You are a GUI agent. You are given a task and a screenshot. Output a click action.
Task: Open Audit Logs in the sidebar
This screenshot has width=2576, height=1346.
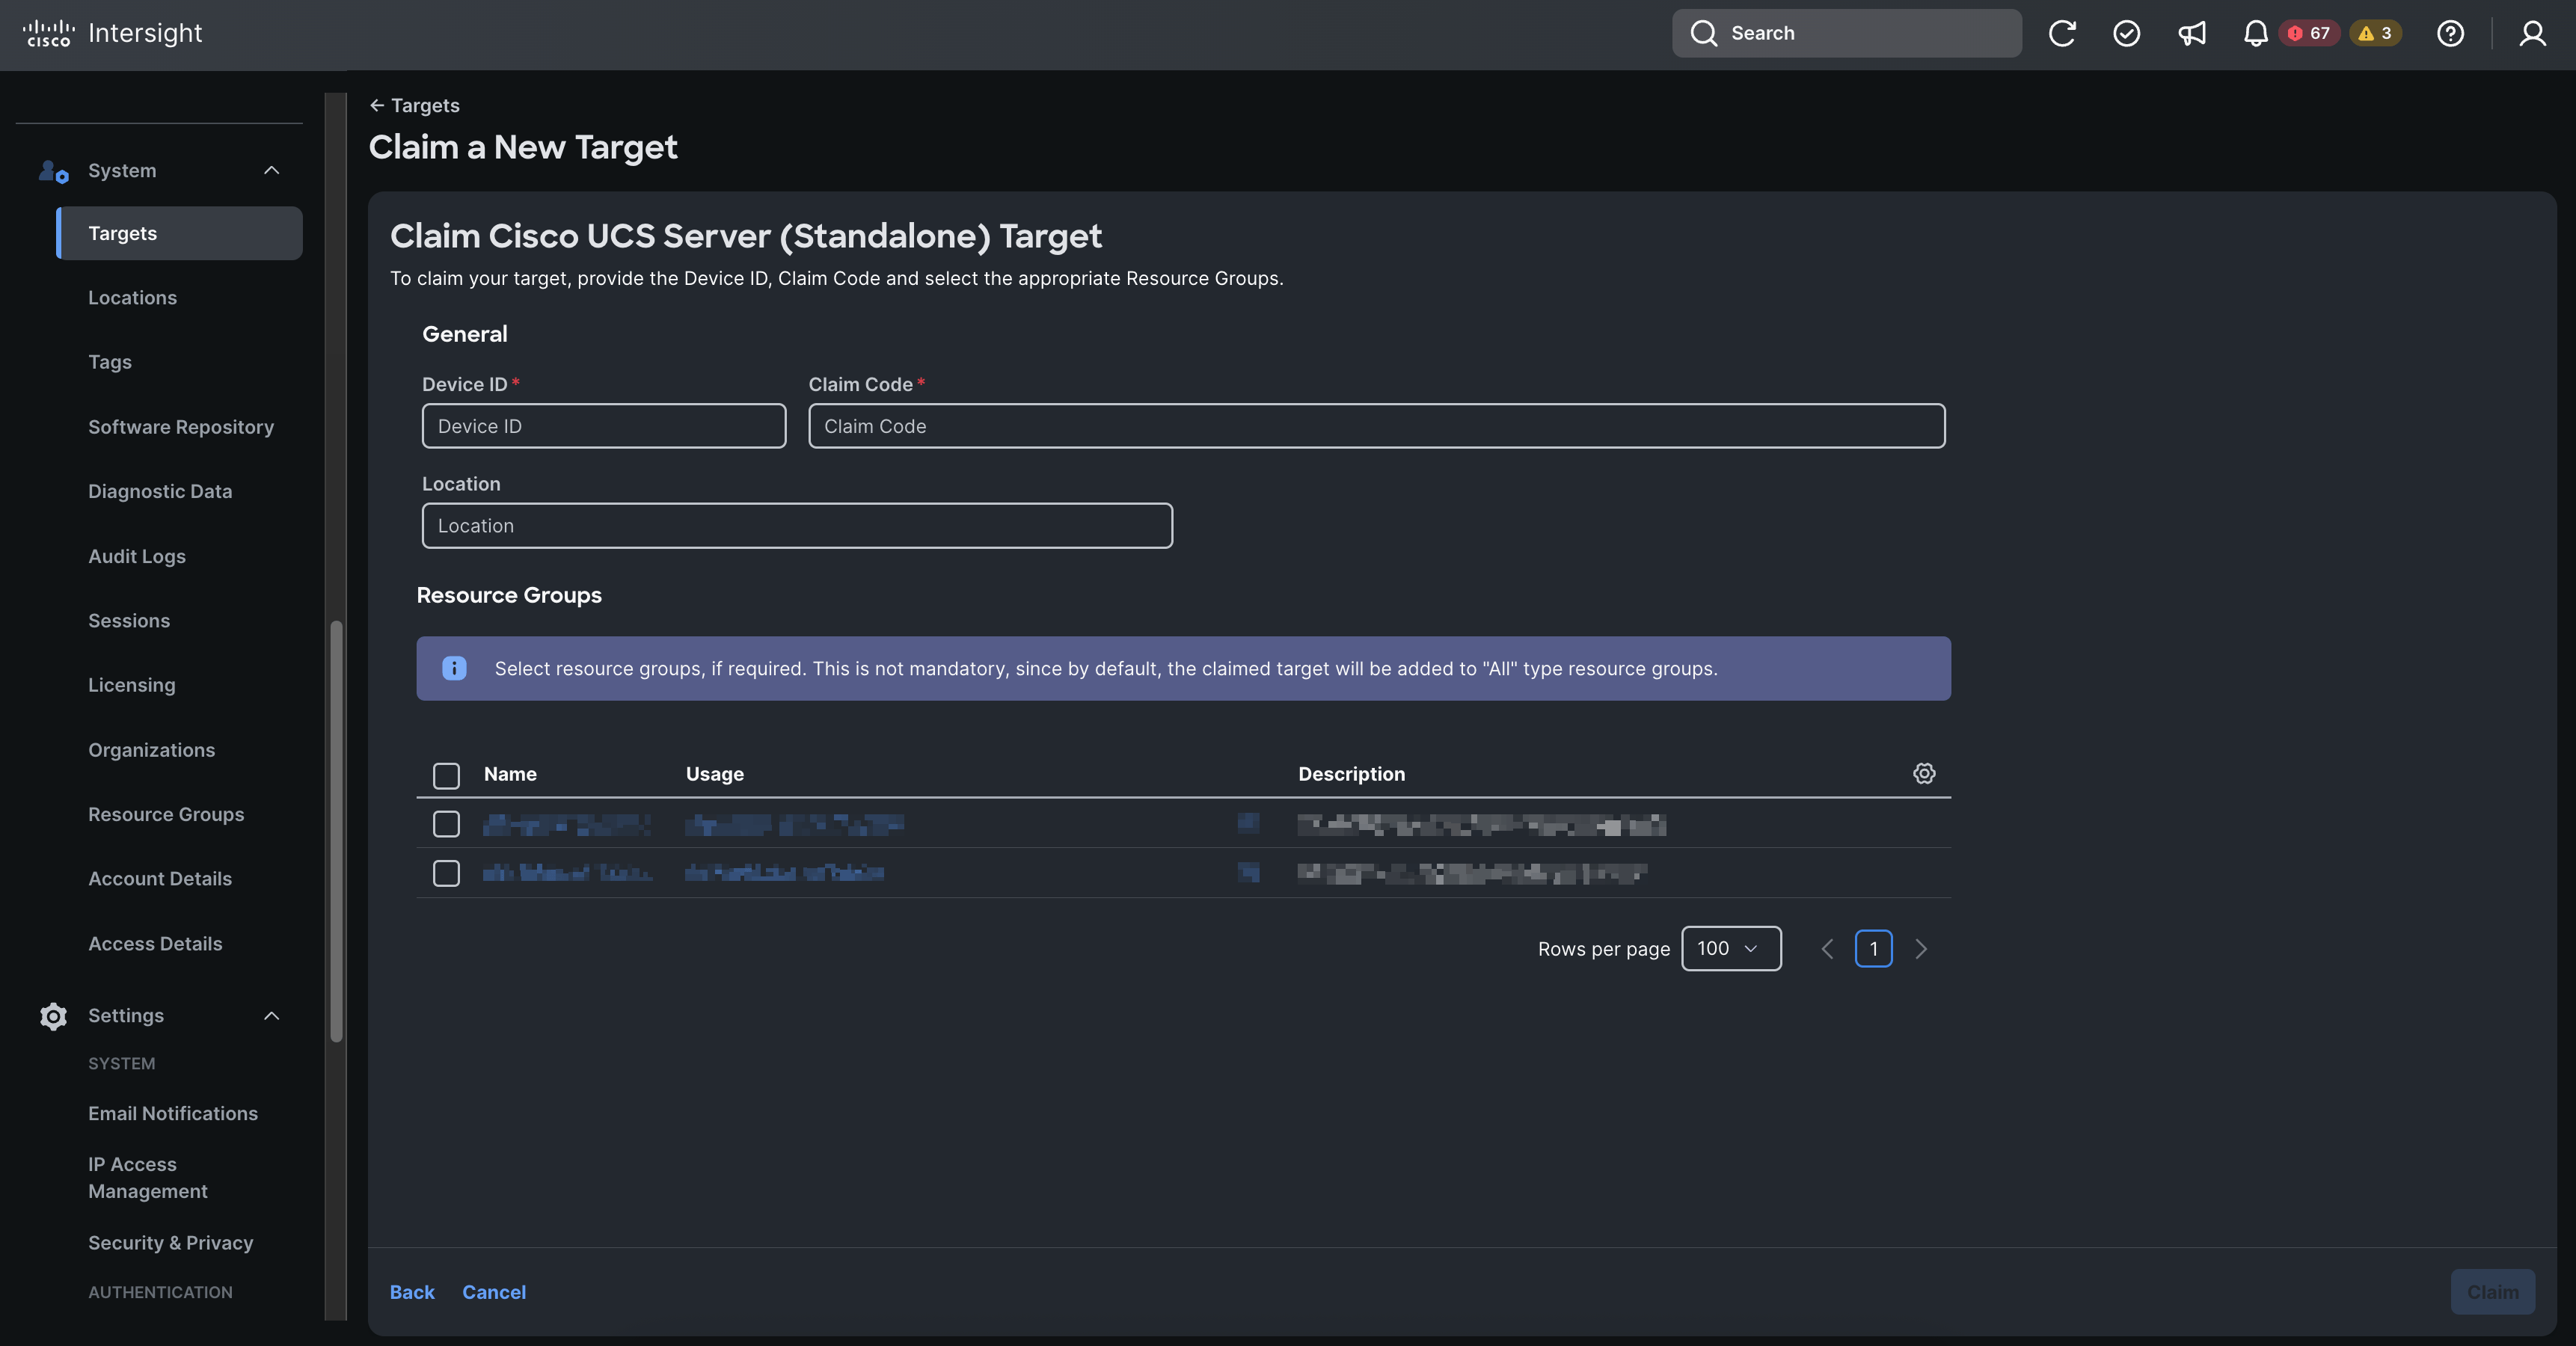[x=137, y=556]
